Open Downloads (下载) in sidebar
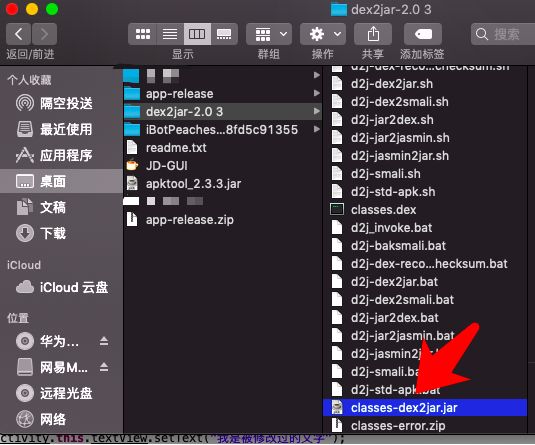The width and height of the screenshot is (535, 445). [x=61, y=233]
